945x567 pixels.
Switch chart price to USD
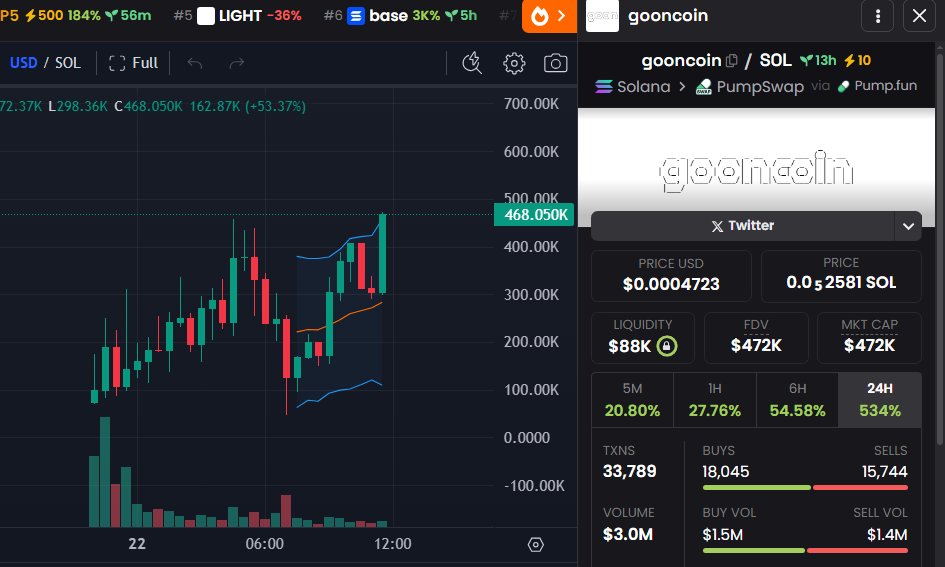point(23,63)
